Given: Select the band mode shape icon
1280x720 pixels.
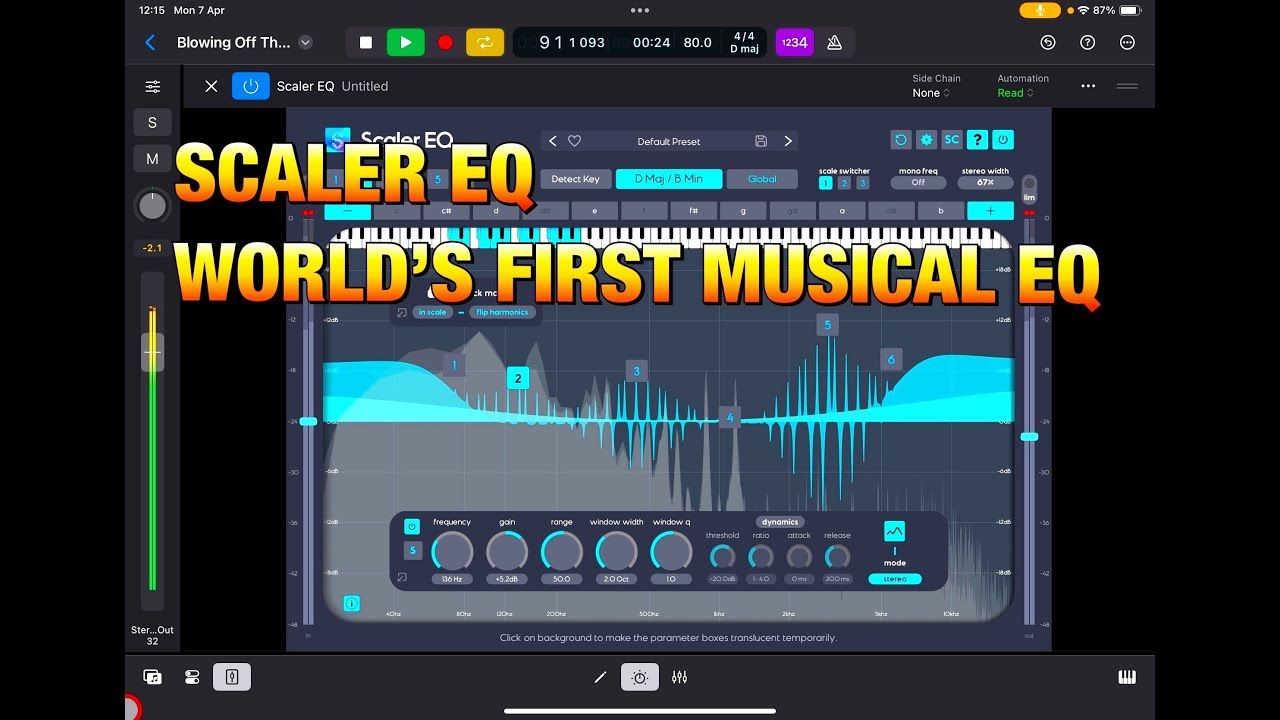Looking at the screenshot, I should 894,532.
